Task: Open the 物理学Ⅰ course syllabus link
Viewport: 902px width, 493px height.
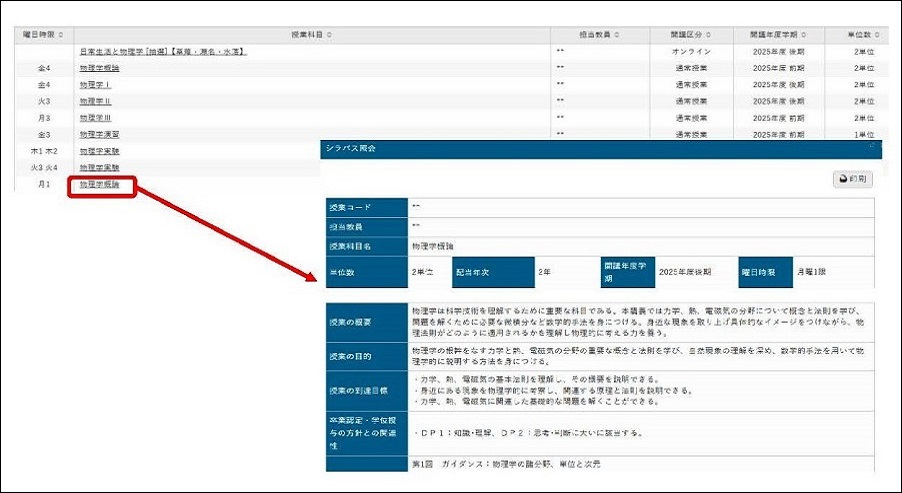Action: pyautogui.click(x=95, y=85)
